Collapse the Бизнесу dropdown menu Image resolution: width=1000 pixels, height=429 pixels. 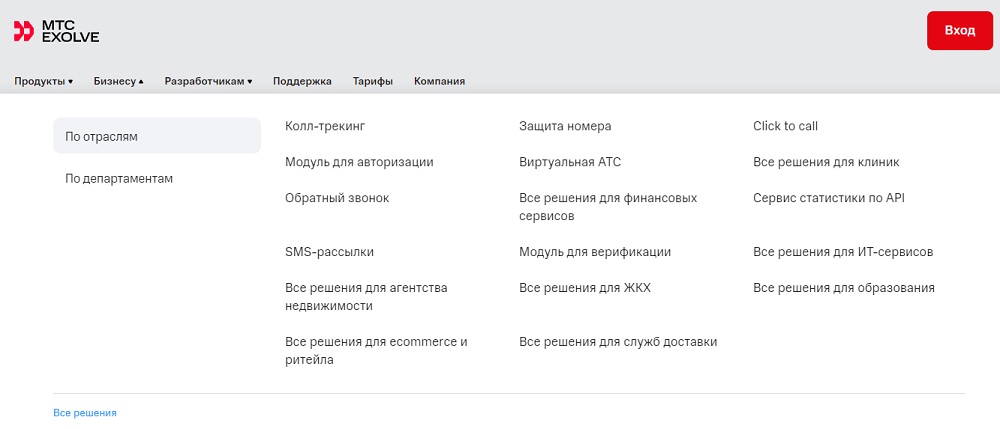point(119,82)
